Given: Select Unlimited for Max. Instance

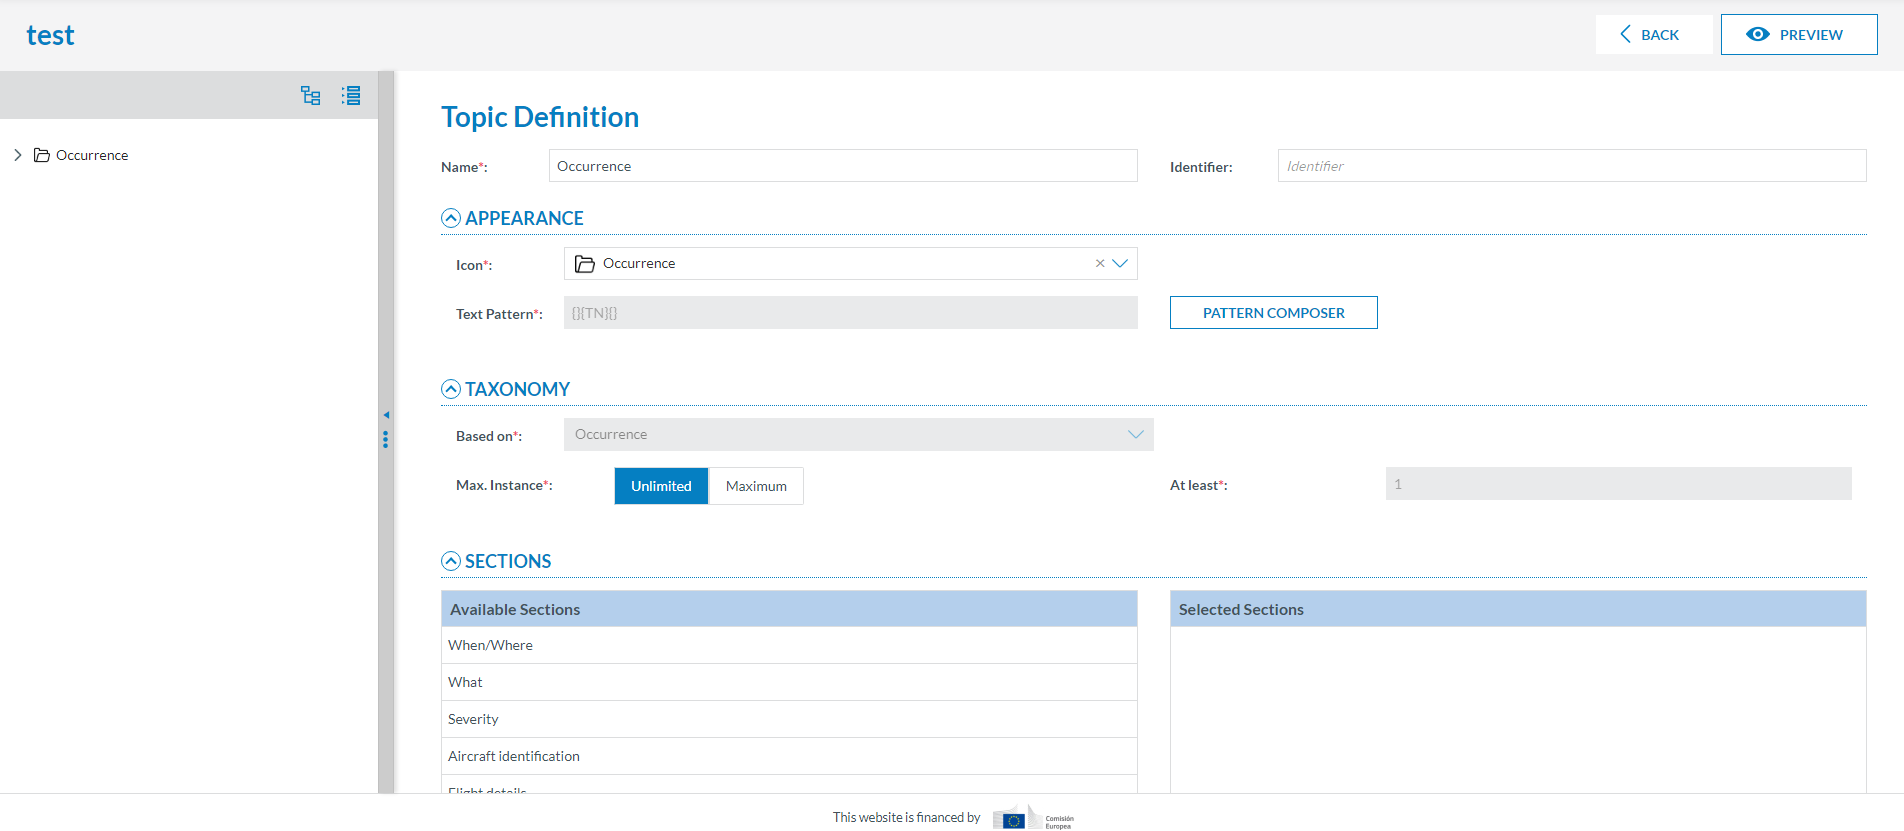Looking at the screenshot, I should (661, 486).
